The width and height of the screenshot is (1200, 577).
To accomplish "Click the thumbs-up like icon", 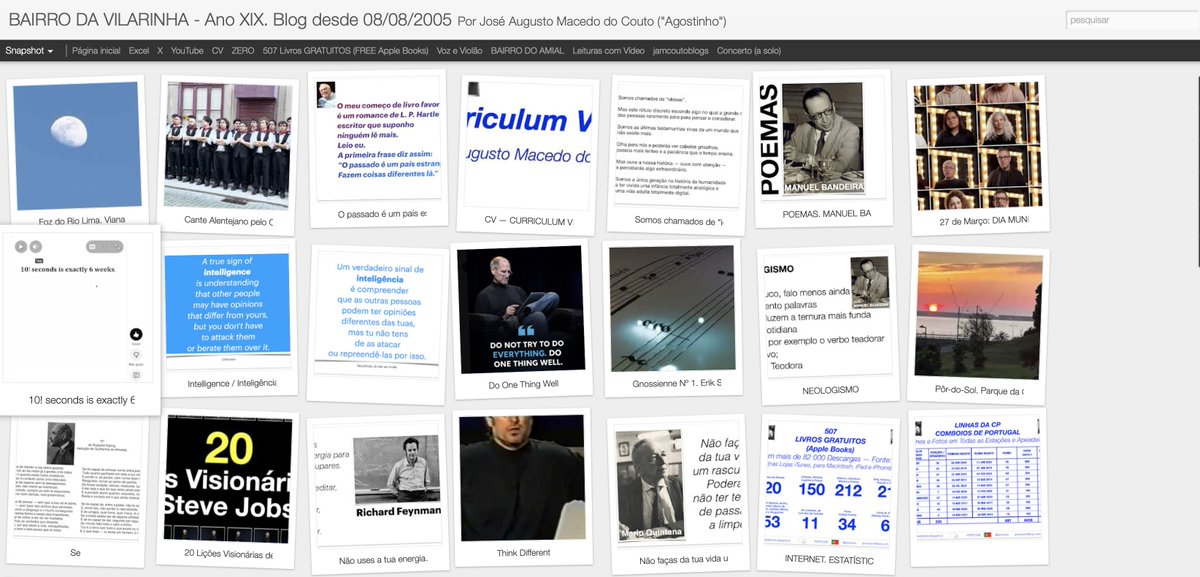I will click(136, 335).
